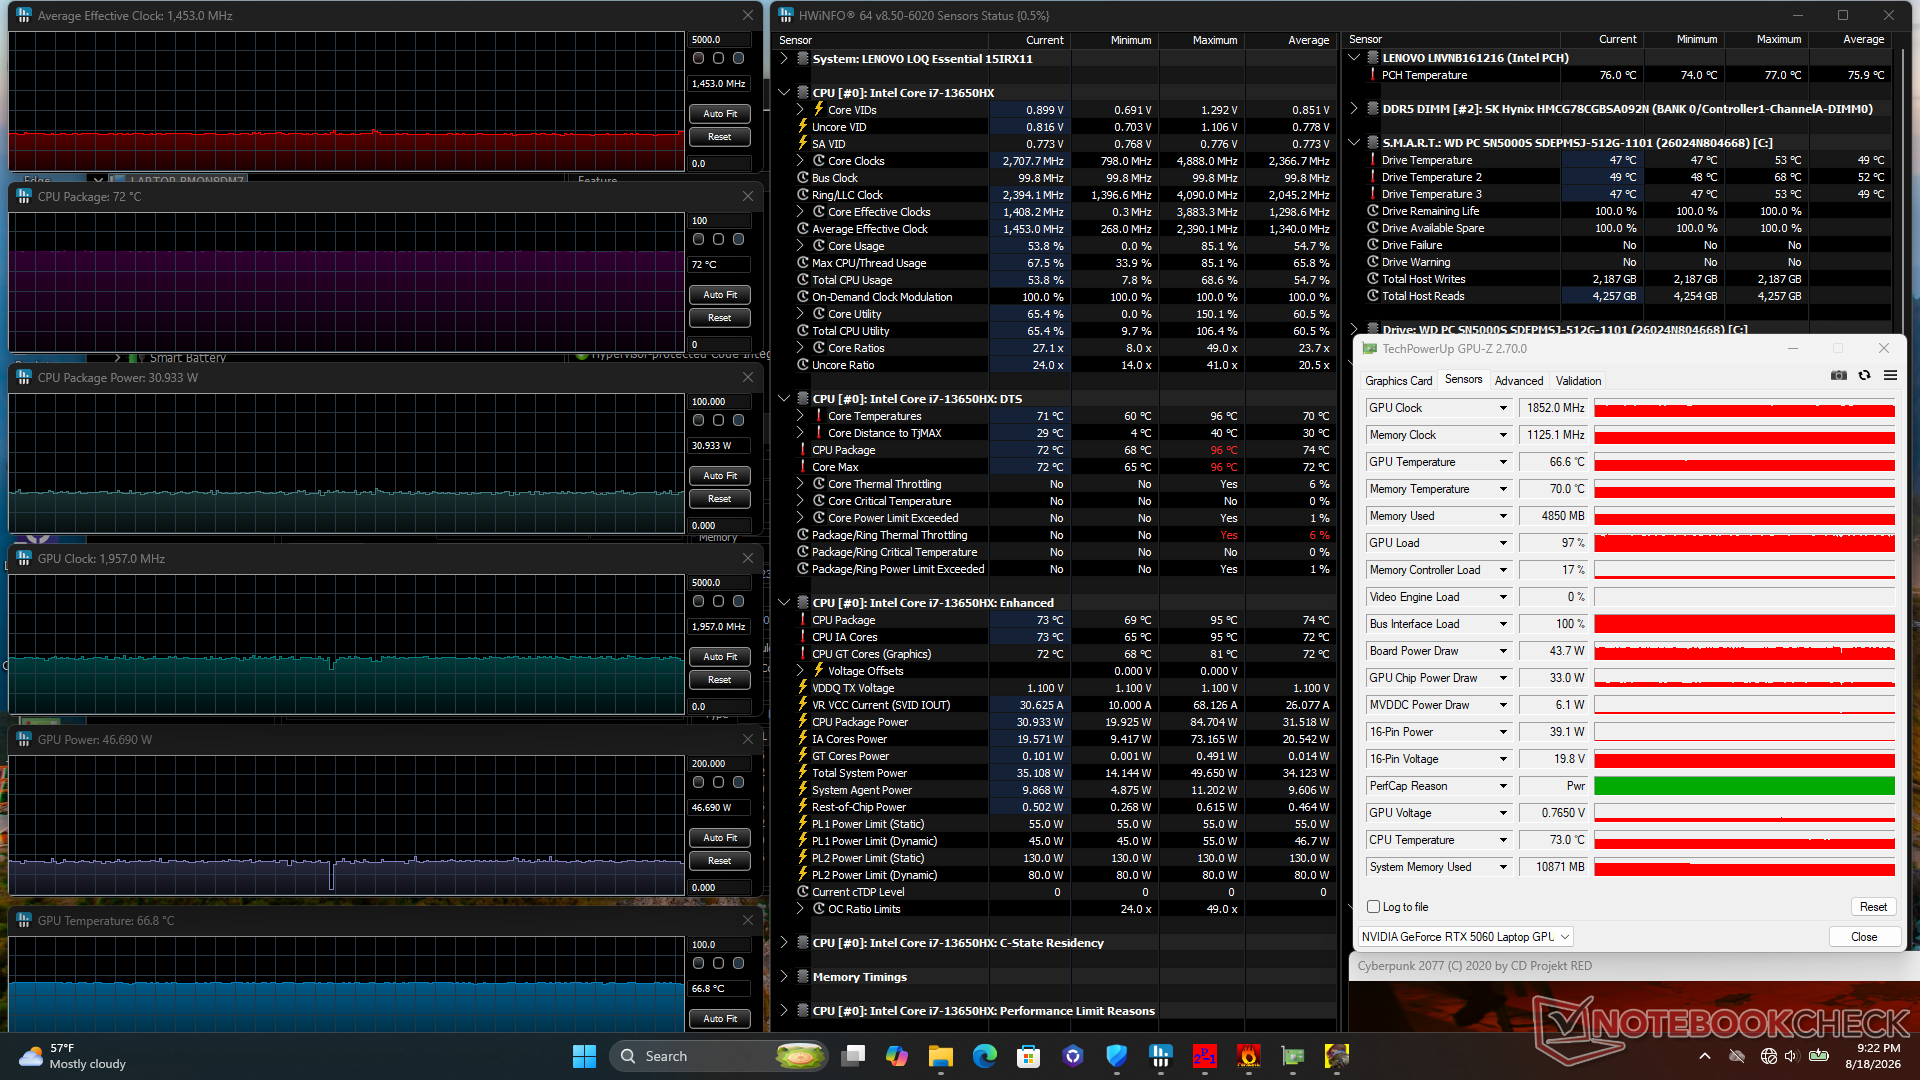
Task: Switch to FurMark in the taskbar
Action: [x=1249, y=1056]
